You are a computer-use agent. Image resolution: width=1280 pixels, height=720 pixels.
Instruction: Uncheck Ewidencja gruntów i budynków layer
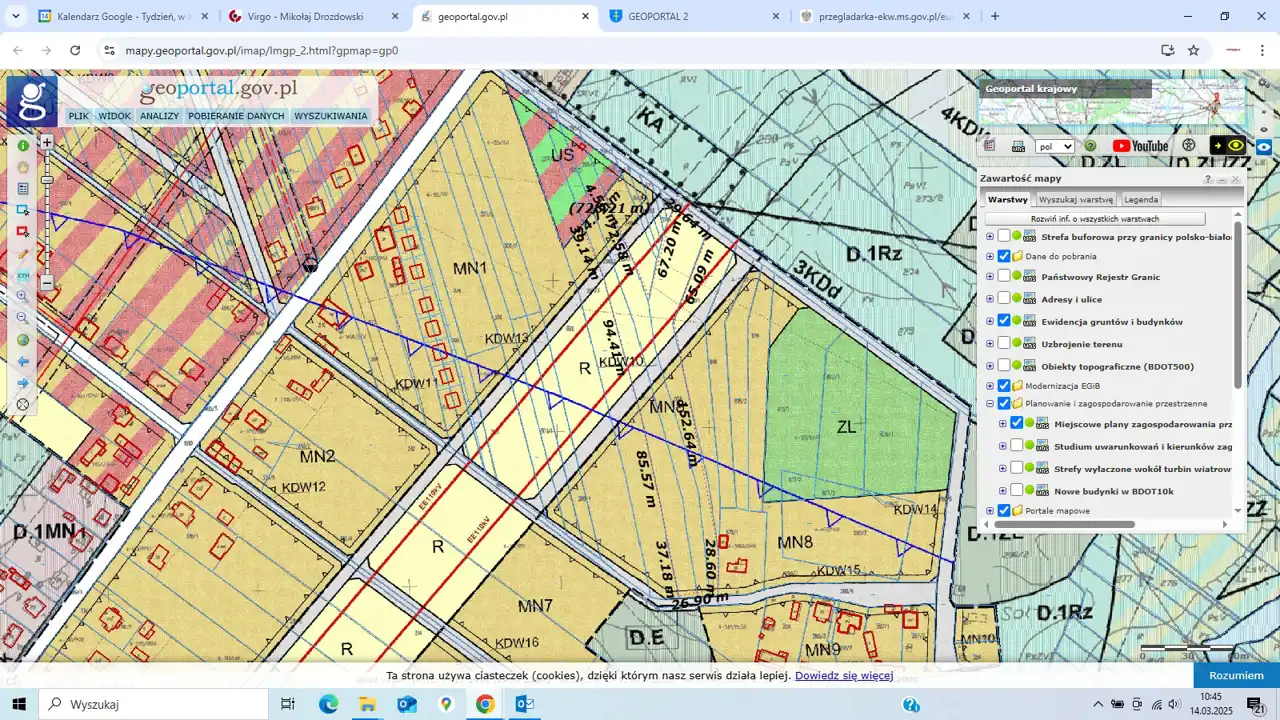1004,321
